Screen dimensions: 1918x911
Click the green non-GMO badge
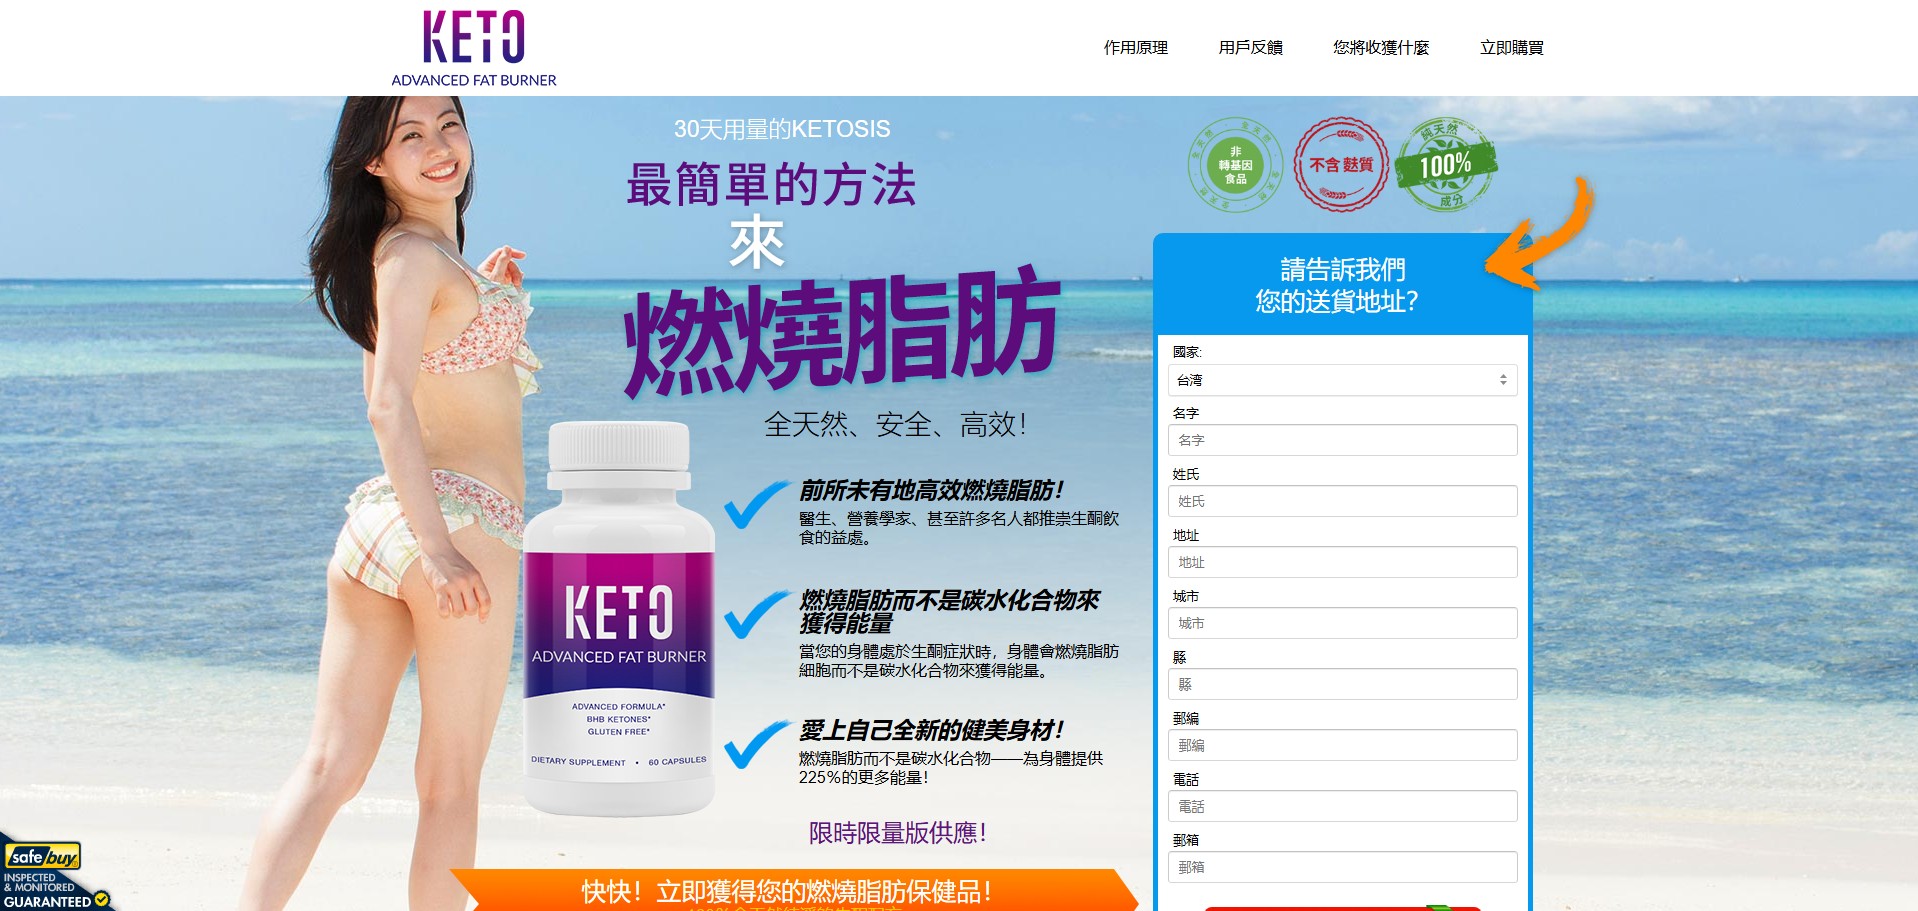1235,165
